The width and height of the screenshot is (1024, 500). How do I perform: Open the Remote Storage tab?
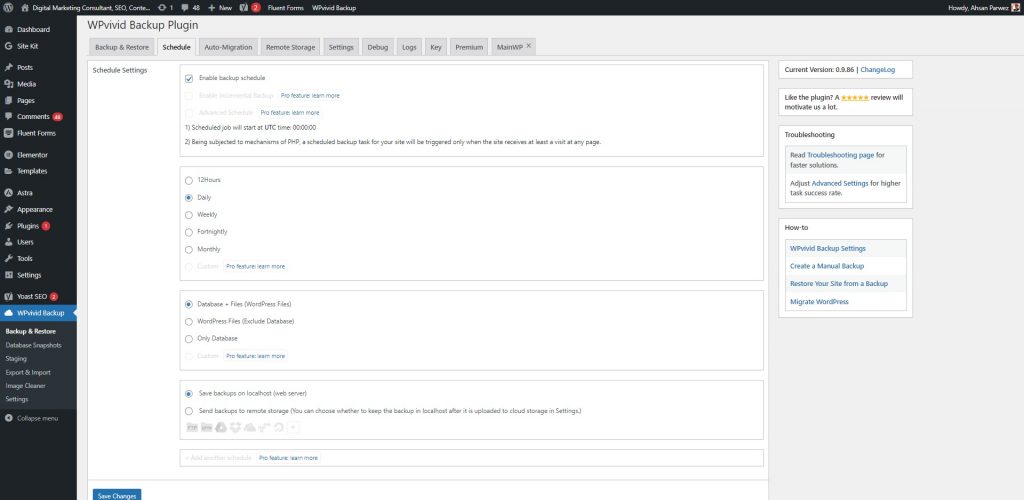pyautogui.click(x=291, y=47)
